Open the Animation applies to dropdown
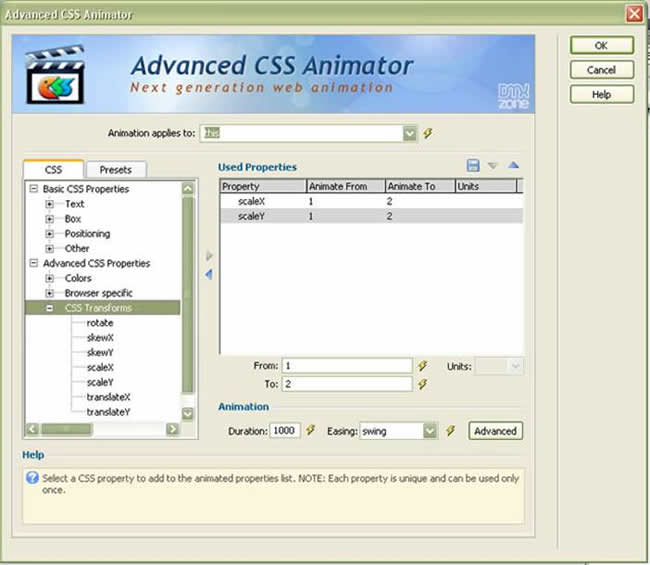The height and width of the screenshot is (565, 650). pos(410,133)
